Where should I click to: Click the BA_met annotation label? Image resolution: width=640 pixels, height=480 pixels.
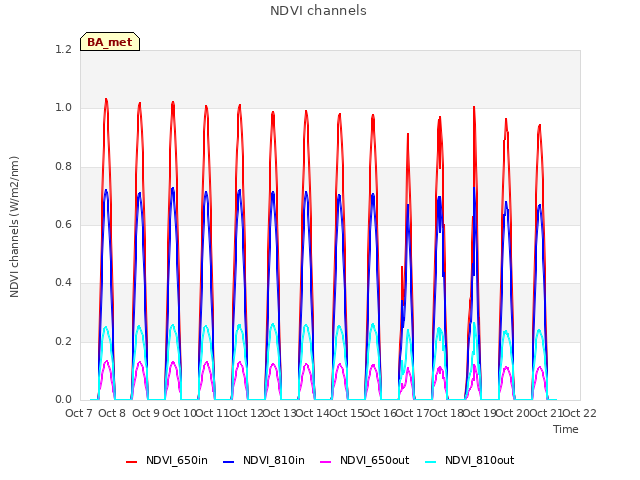pos(110,42)
